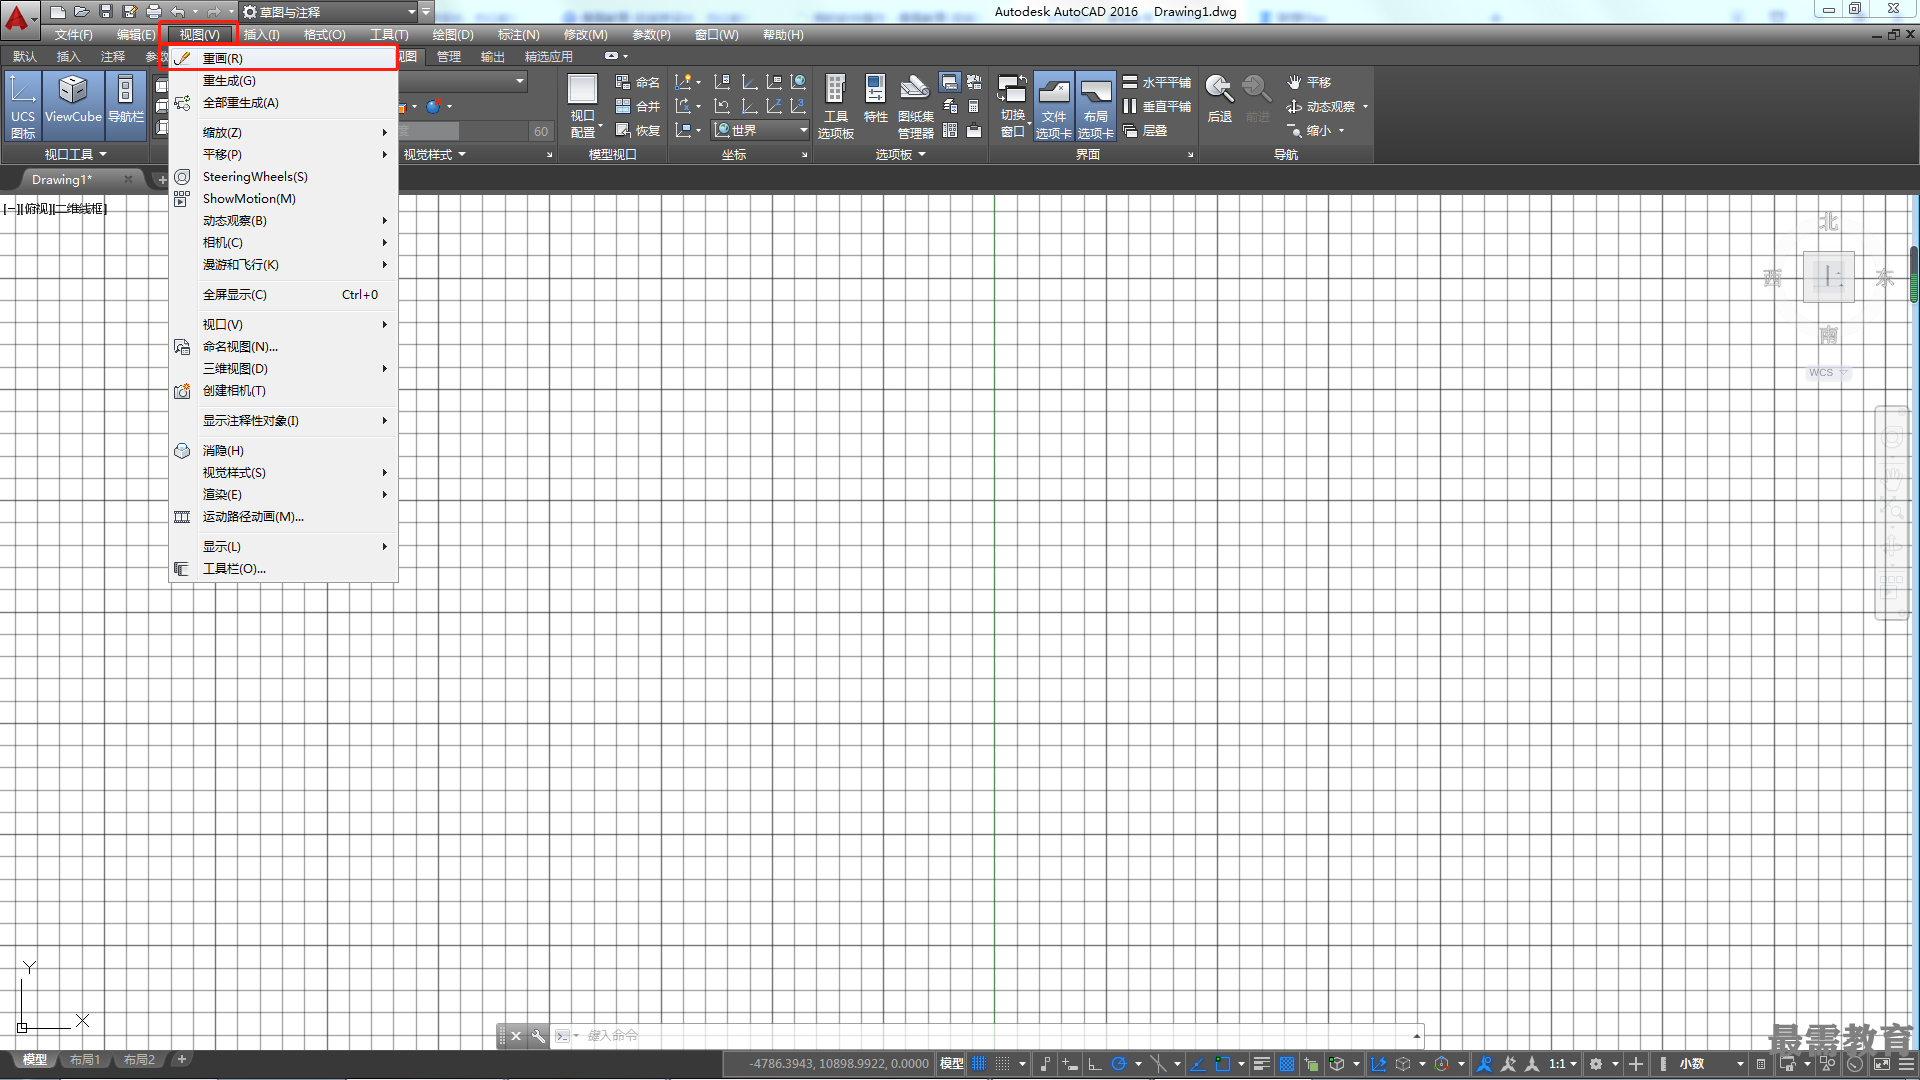Image resolution: width=1920 pixels, height=1080 pixels.
Task: Click the wrench icon in command line
Action: [x=538, y=1036]
